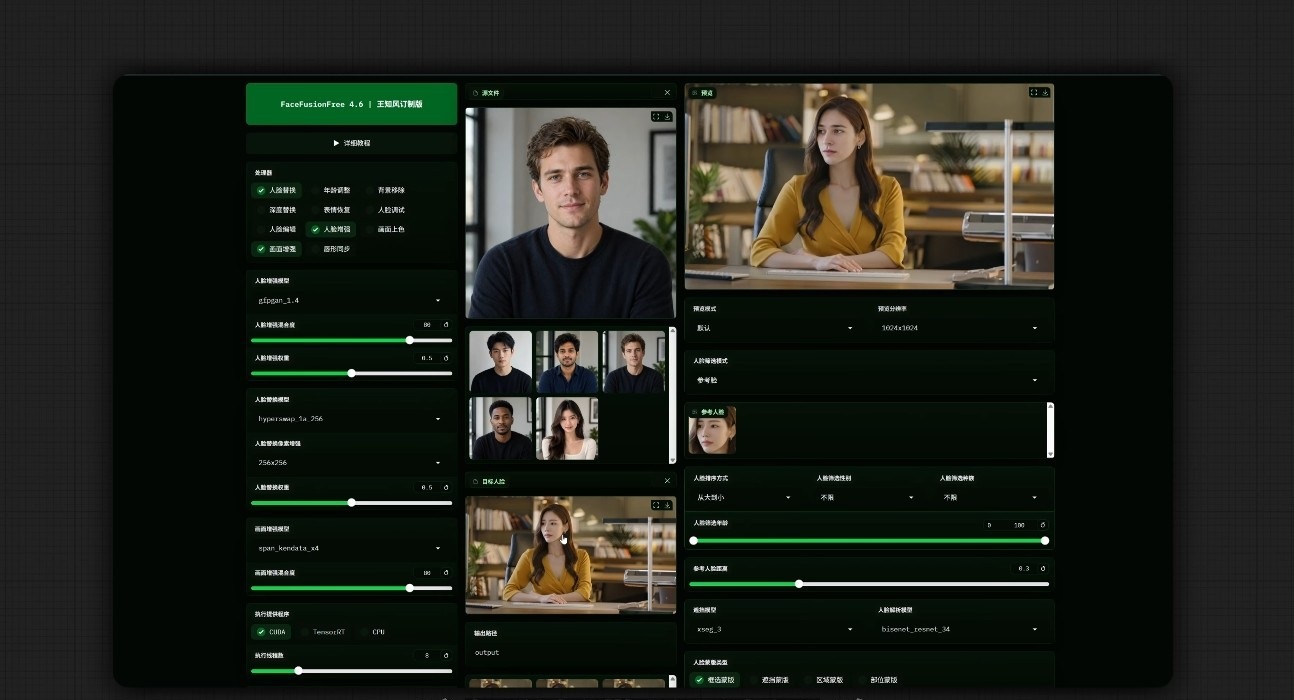Open the 1024x1024 preview resolution dropdown
The image size is (1294, 700).
[961, 328]
